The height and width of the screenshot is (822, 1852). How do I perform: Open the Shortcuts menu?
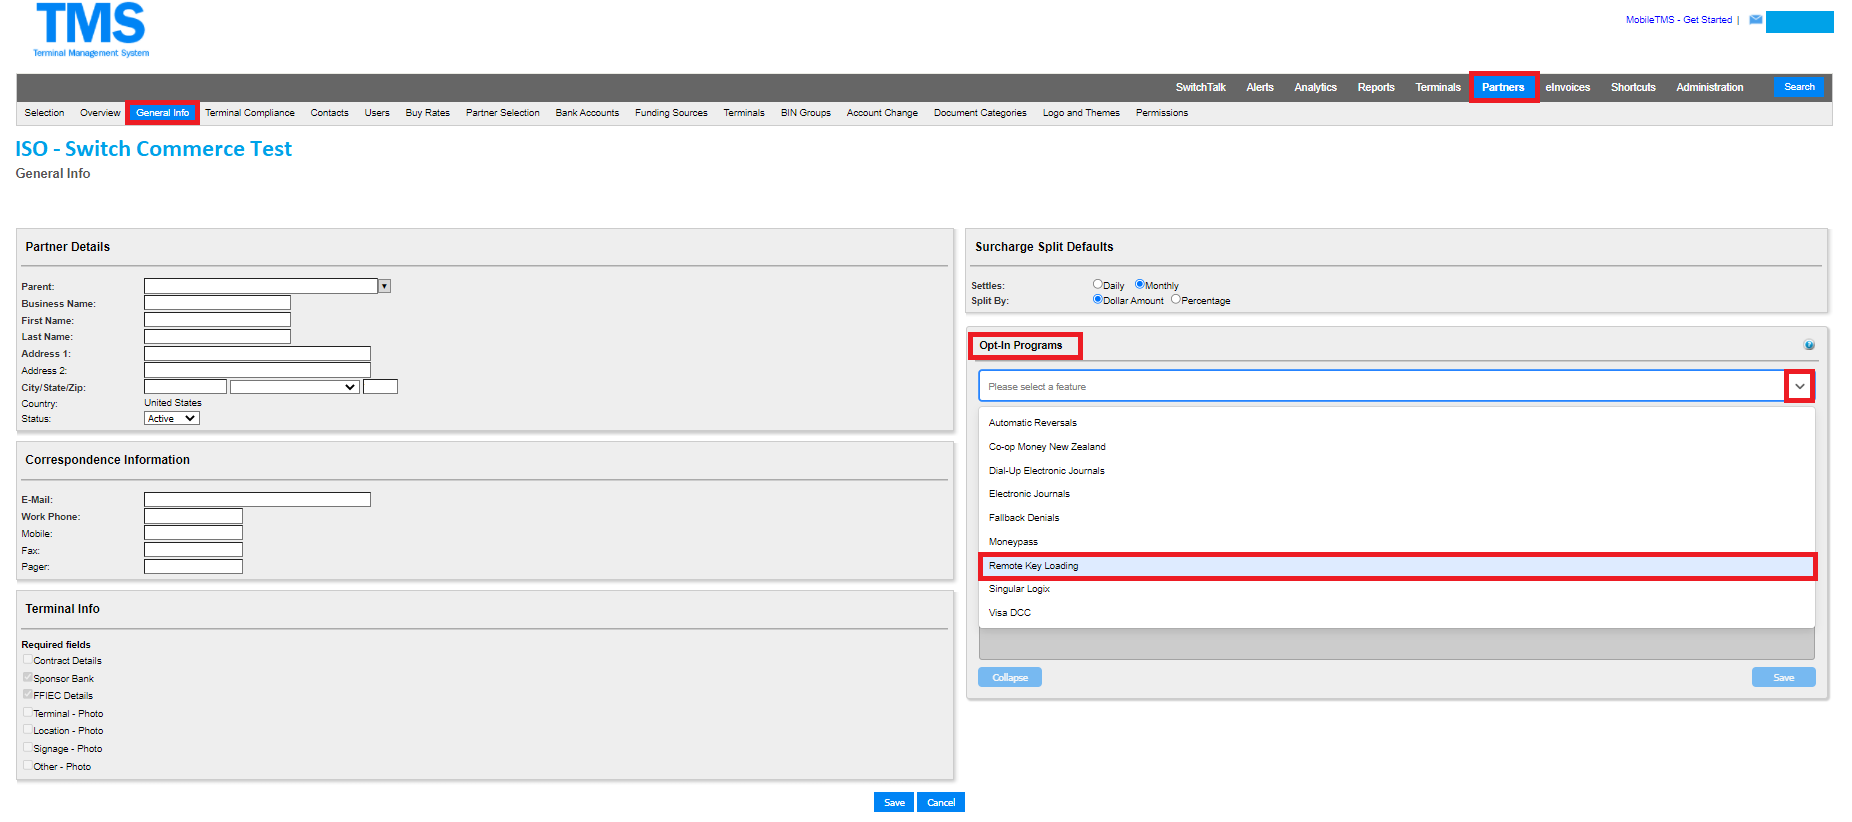pos(1633,87)
